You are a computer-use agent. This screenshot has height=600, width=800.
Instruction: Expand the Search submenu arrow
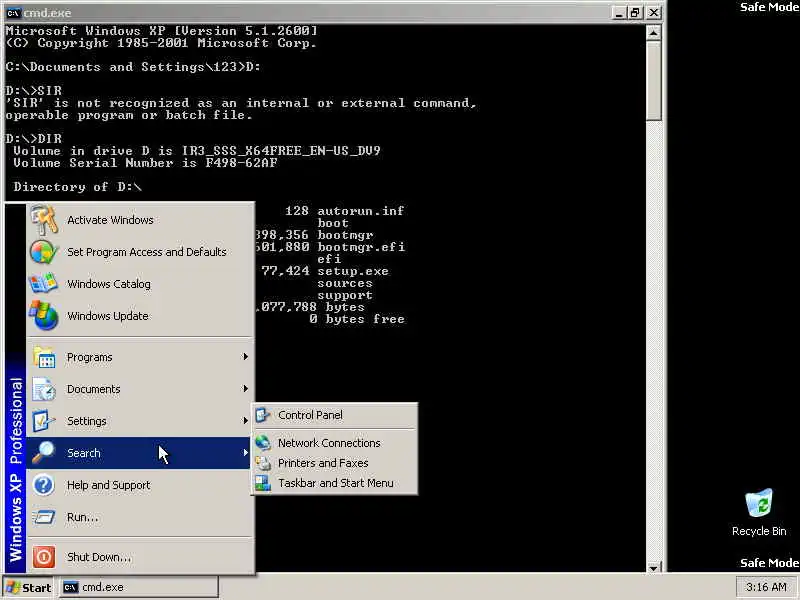[x=245, y=453]
